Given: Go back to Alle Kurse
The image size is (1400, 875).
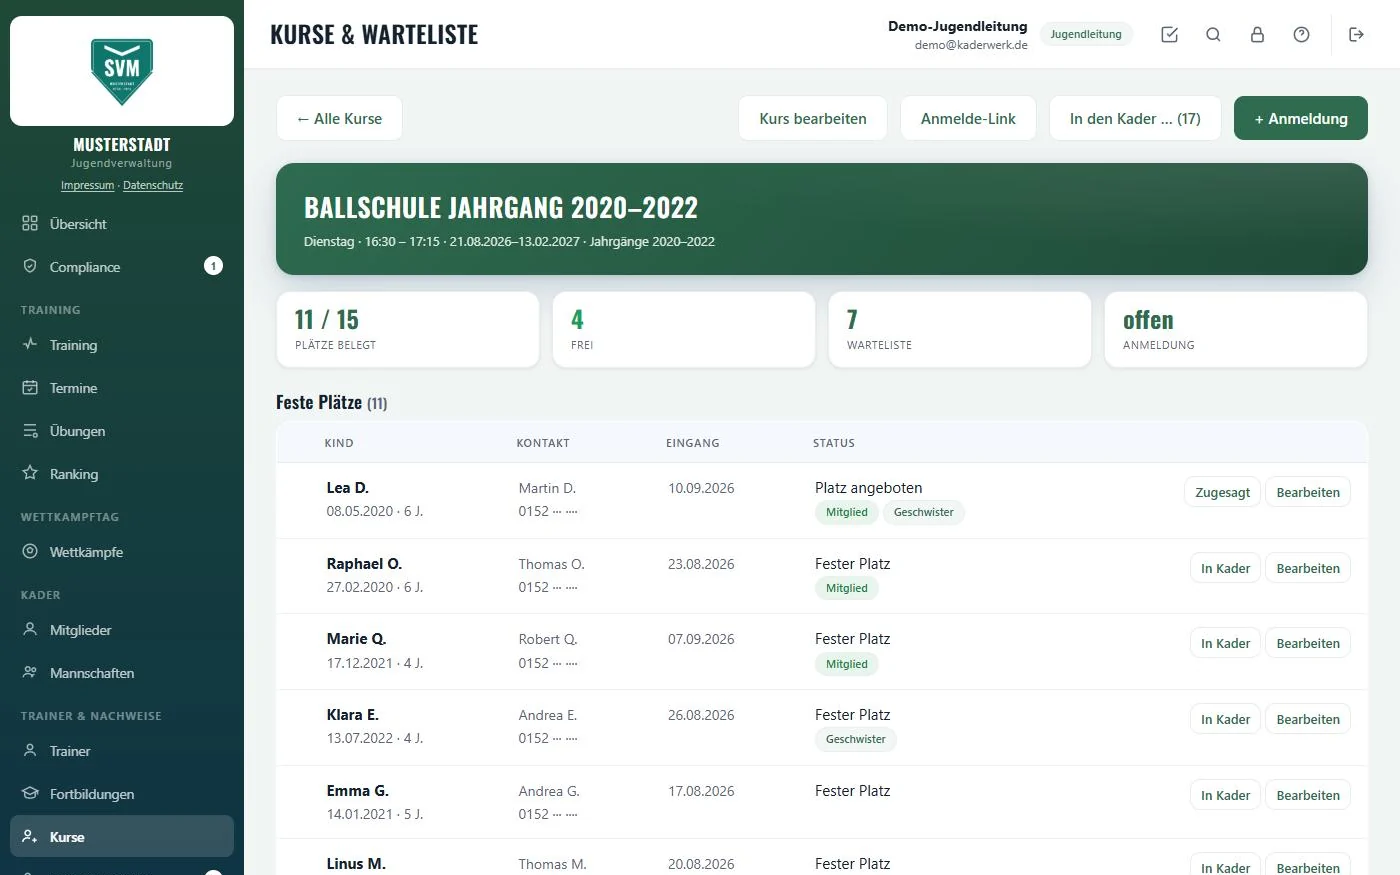Looking at the screenshot, I should pyautogui.click(x=339, y=118).
